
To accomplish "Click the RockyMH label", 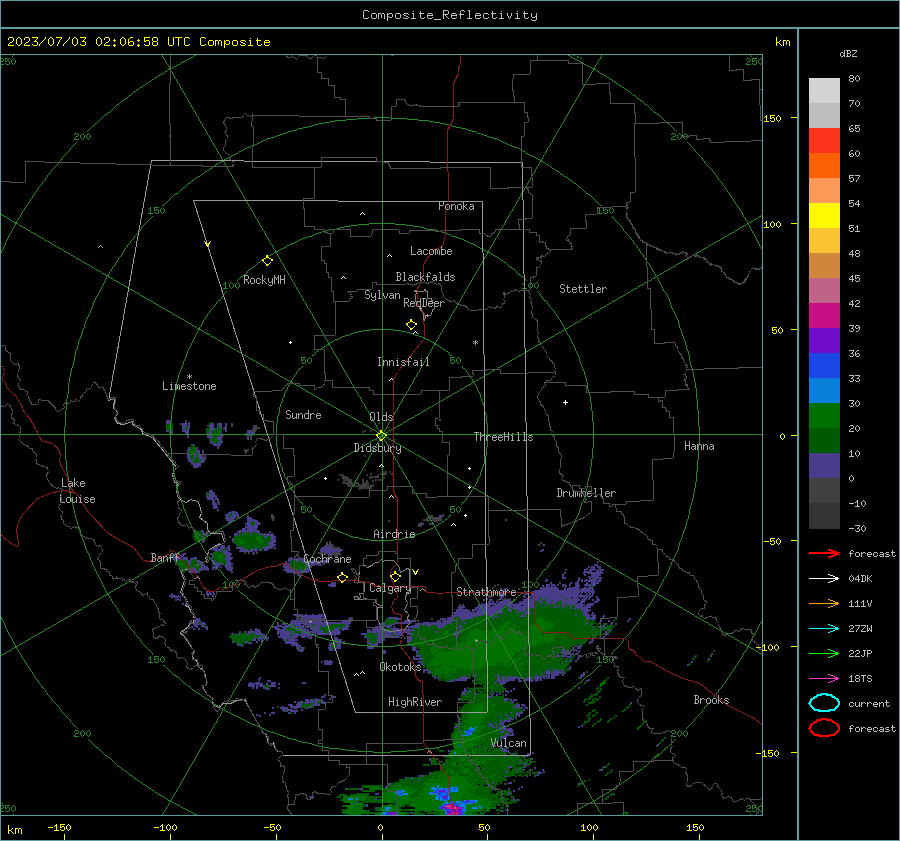I will coord(264,280).
